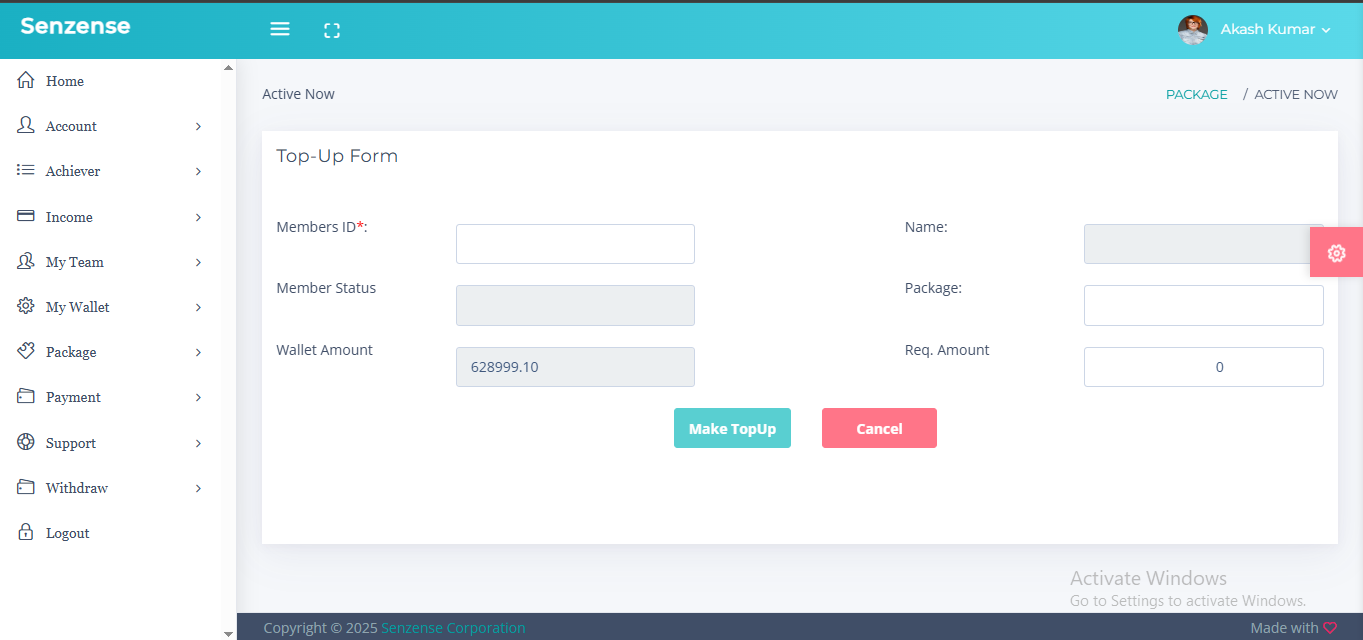This screenshot has width=1363, height=640.
Task: Expand the Withdraw submenu chevron
Action: tap(198, 488)
